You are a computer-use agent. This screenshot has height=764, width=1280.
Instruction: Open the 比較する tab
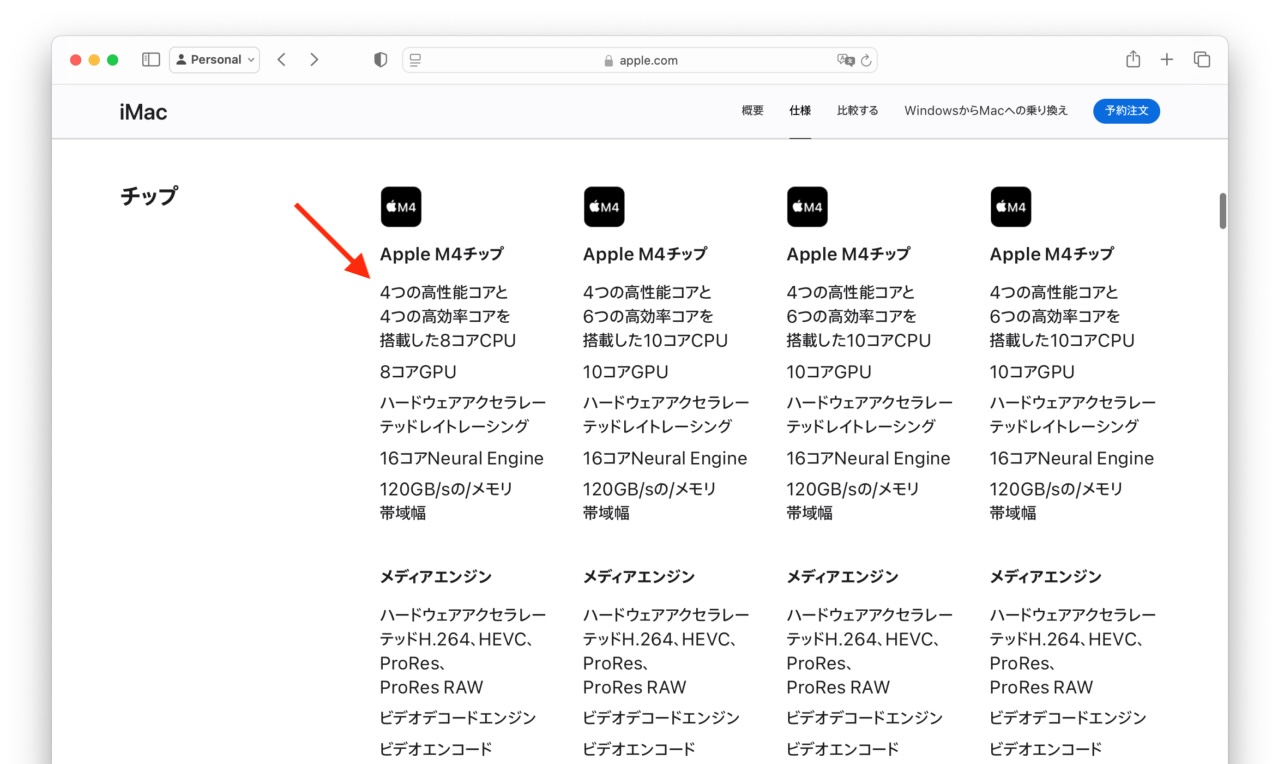tap(858, 111)
